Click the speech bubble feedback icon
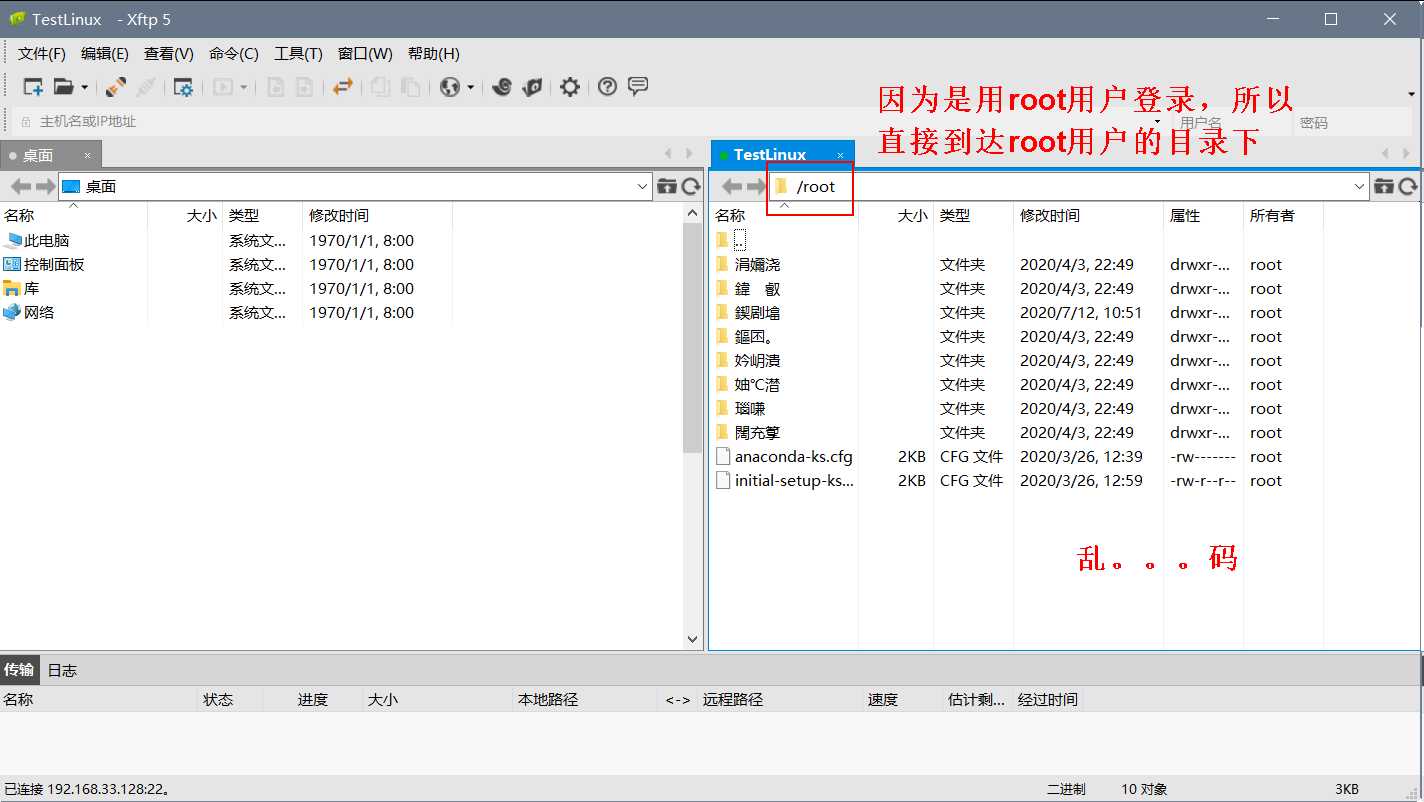The width and height of the screenshot is (1424, 802). coord(638,87)
